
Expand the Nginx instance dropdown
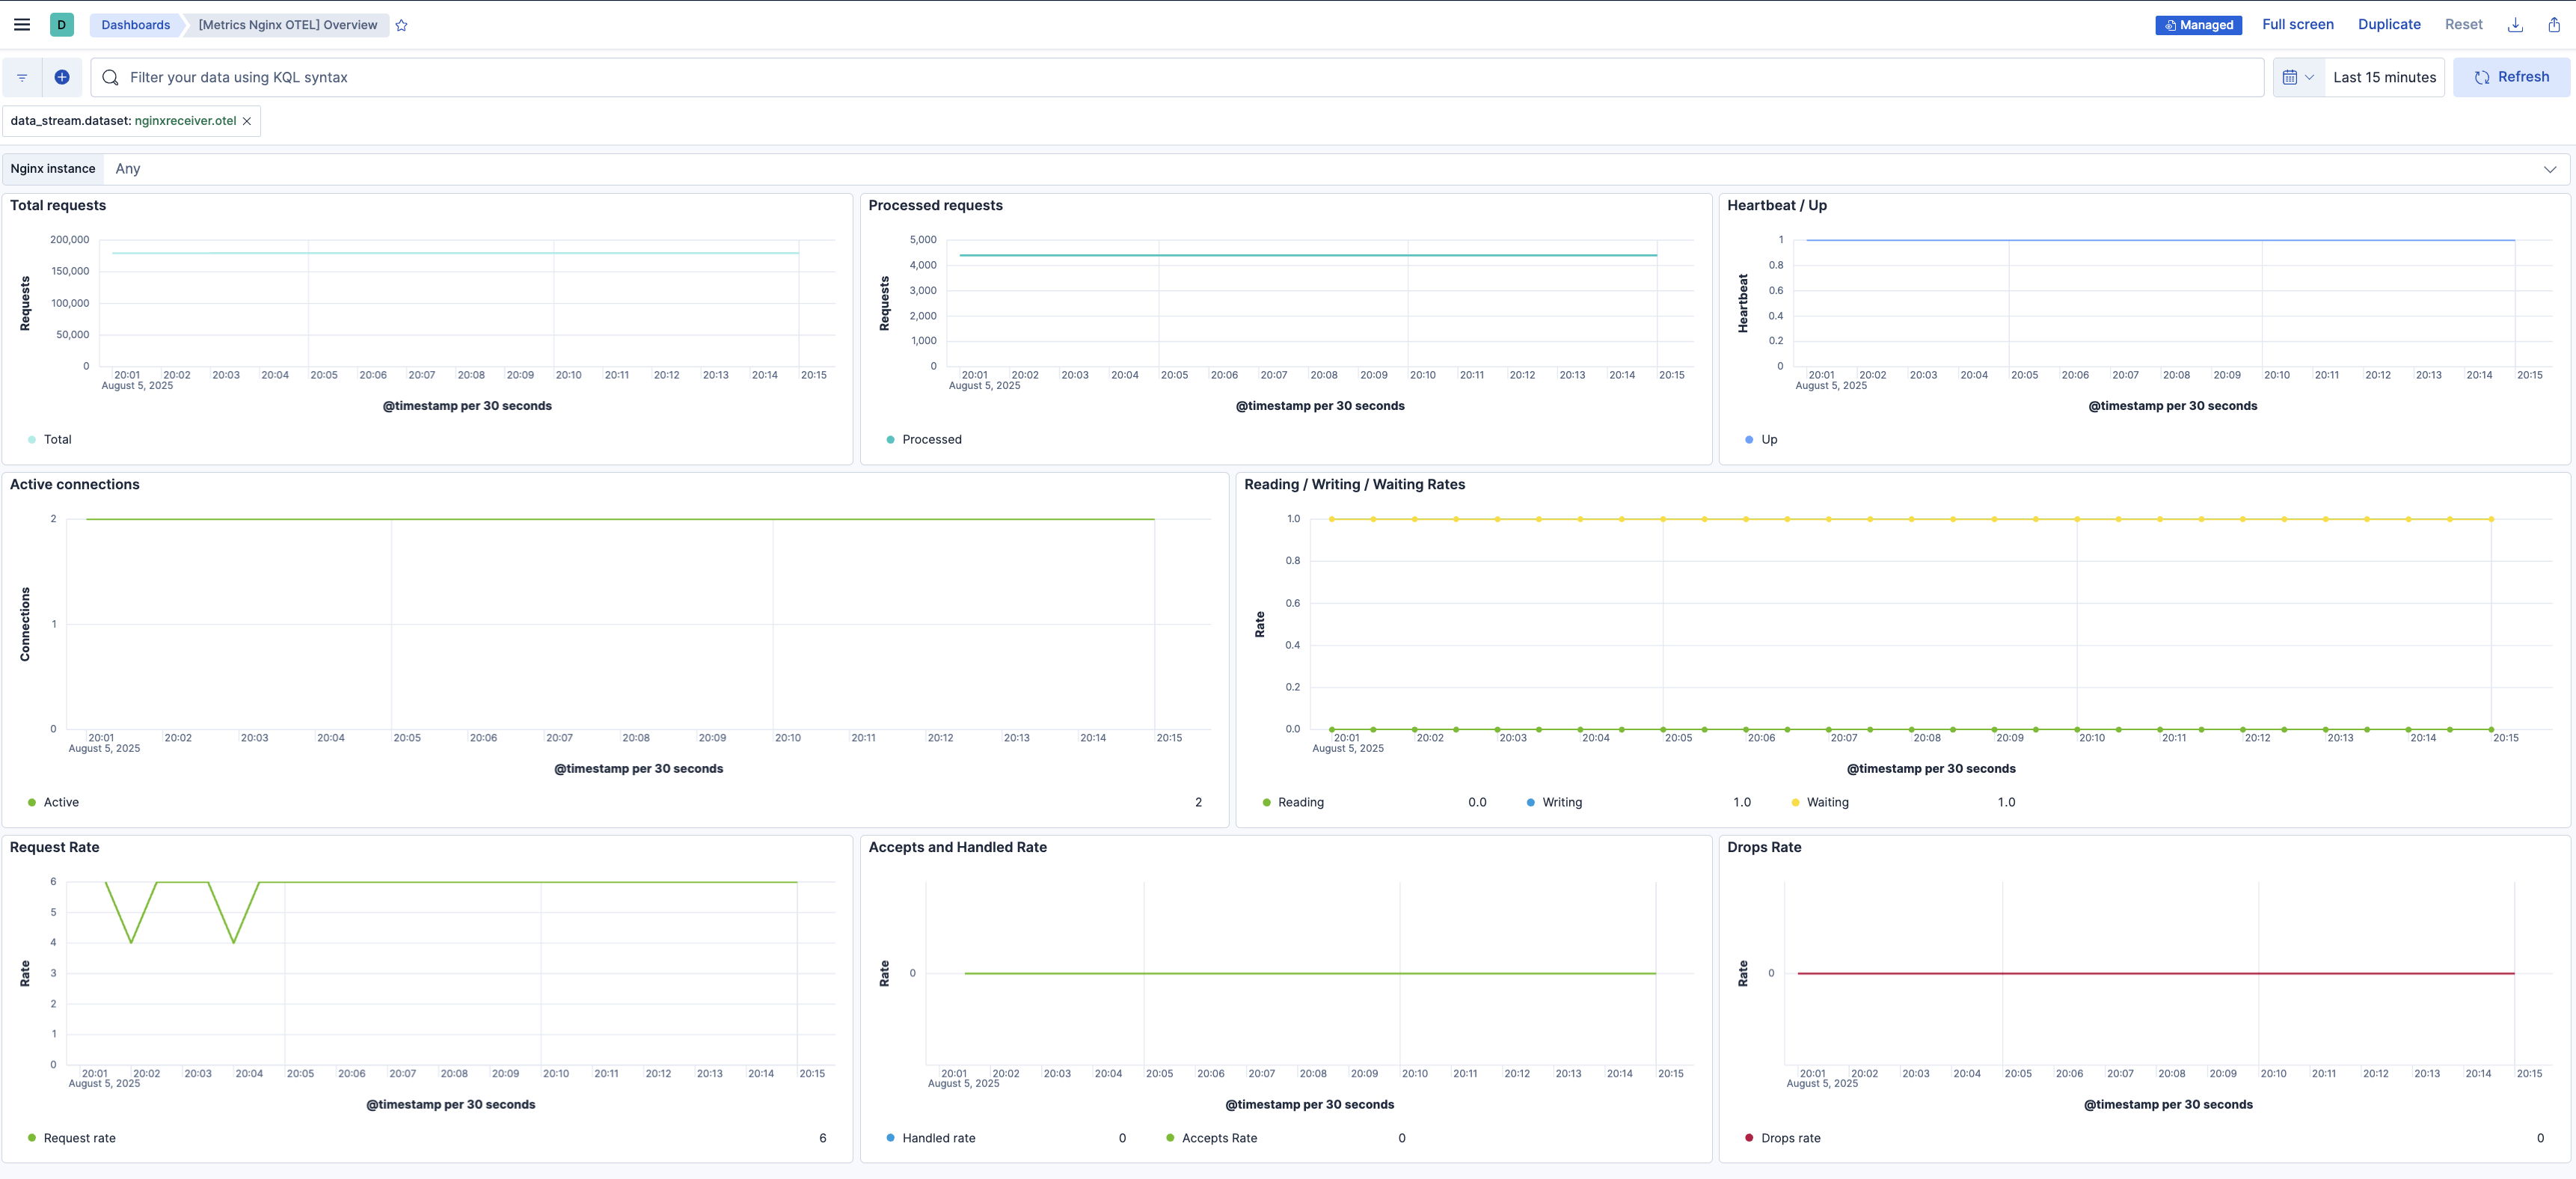pyautogui.click(x=2551, y=168)
